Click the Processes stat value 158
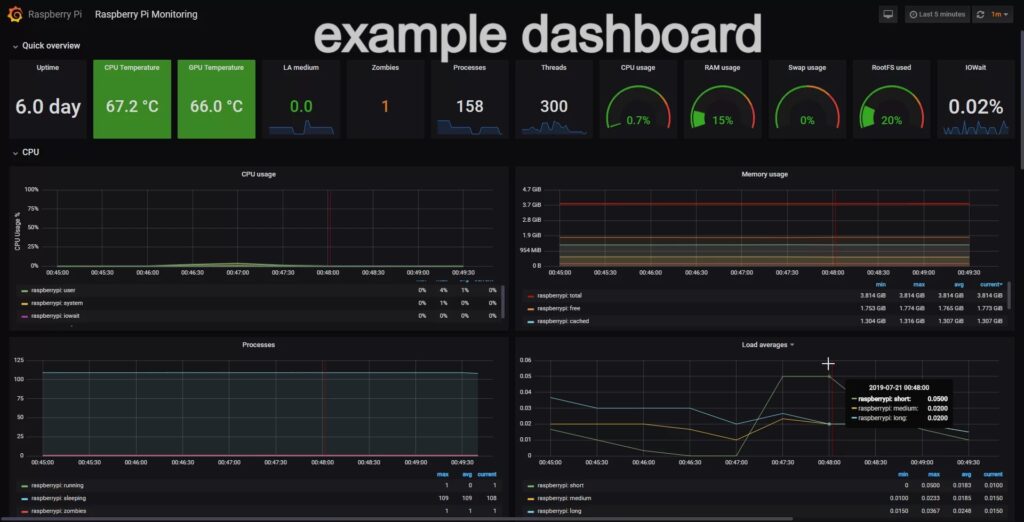Image resolution: width=1024 pixels, height=522 pixels. 470,106
